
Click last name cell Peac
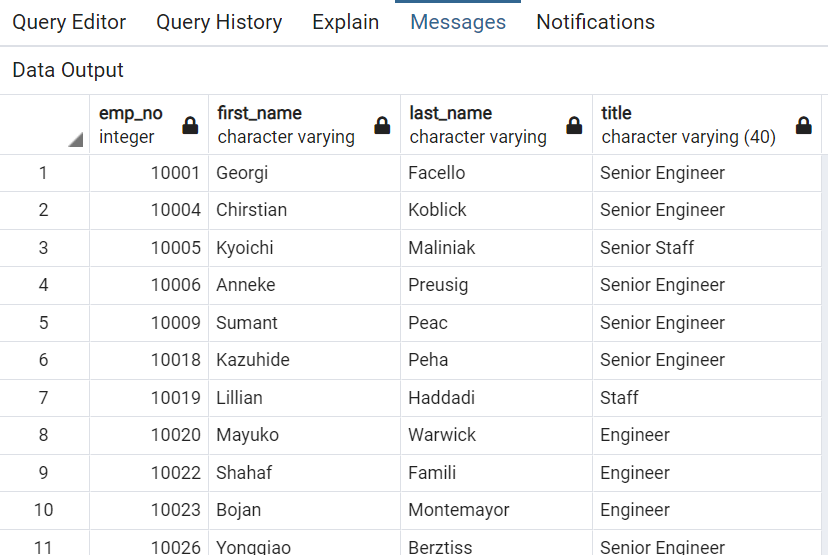coord(496,323)
